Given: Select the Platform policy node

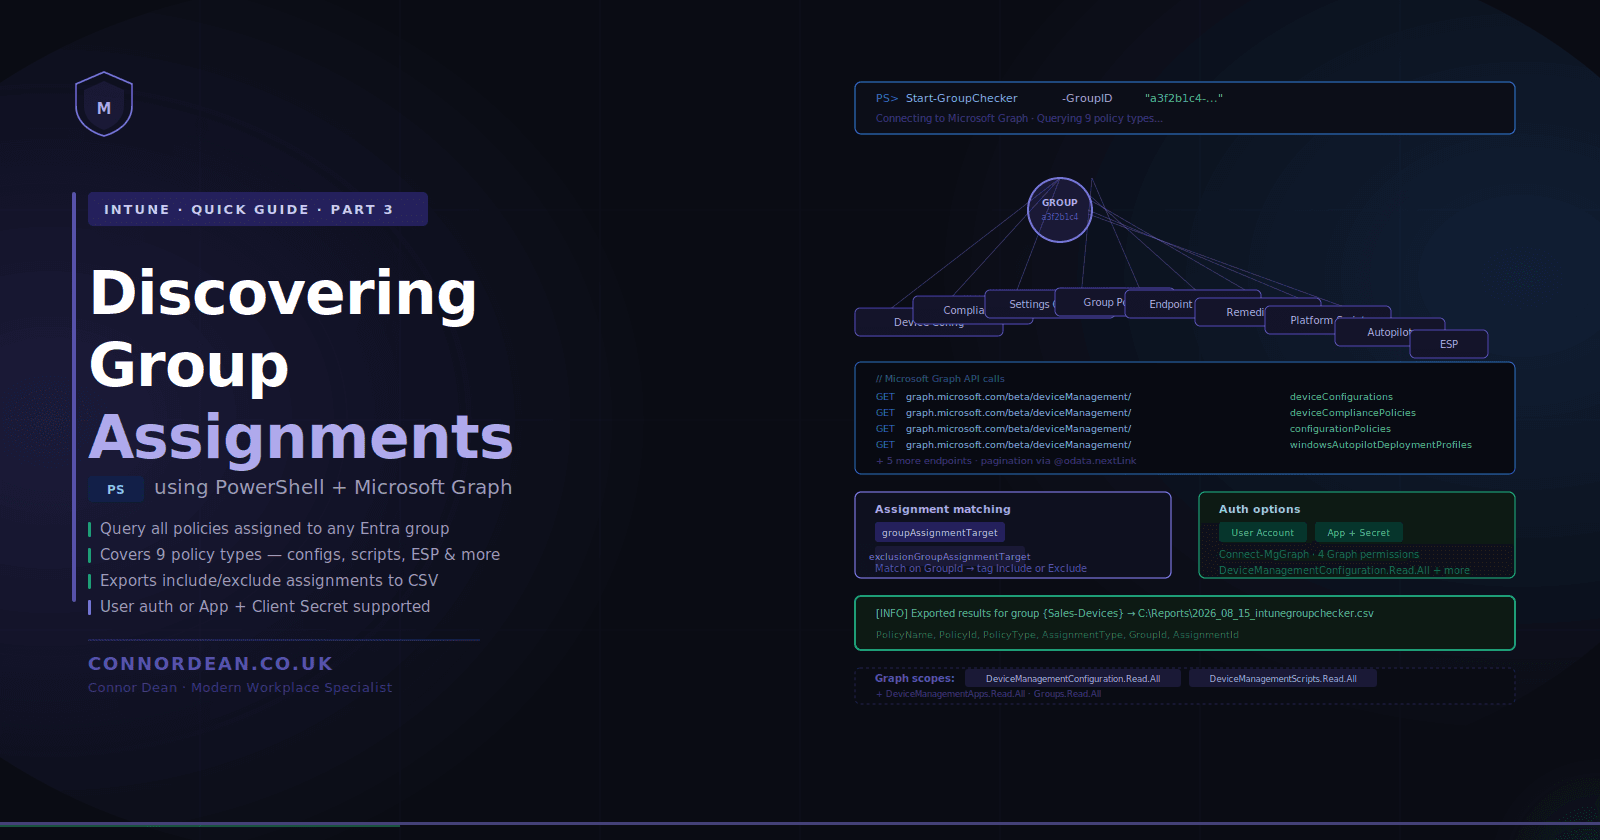Looking at the screenshot, I should tap(1327, 320).
